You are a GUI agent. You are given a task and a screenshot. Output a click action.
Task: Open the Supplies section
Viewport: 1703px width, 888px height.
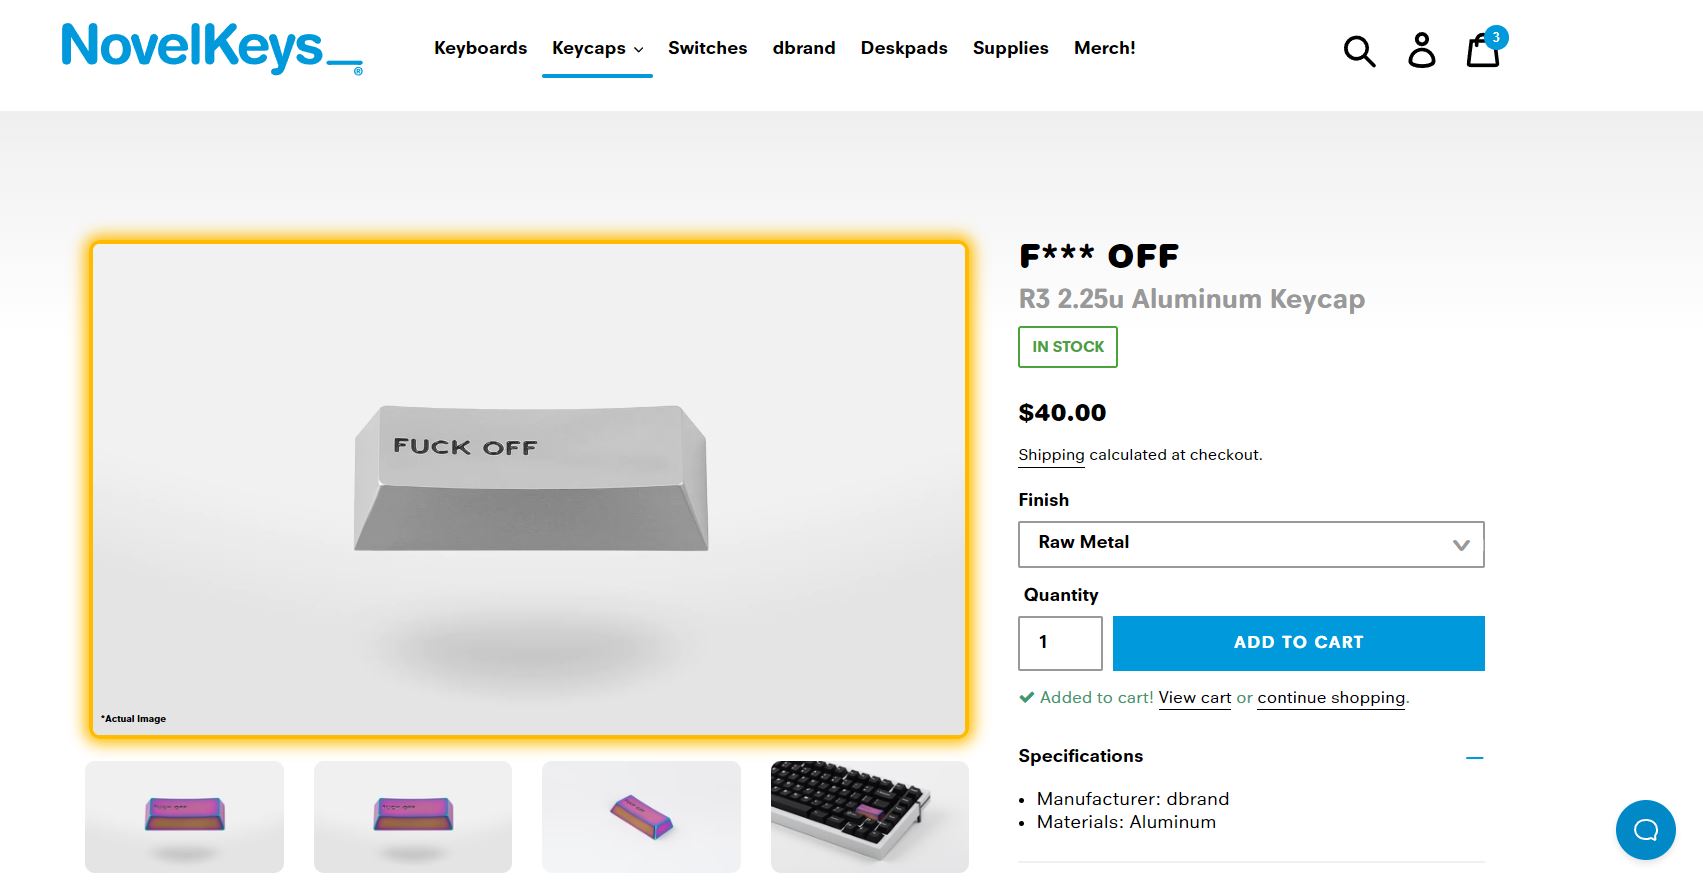(x=1010, y=48)
